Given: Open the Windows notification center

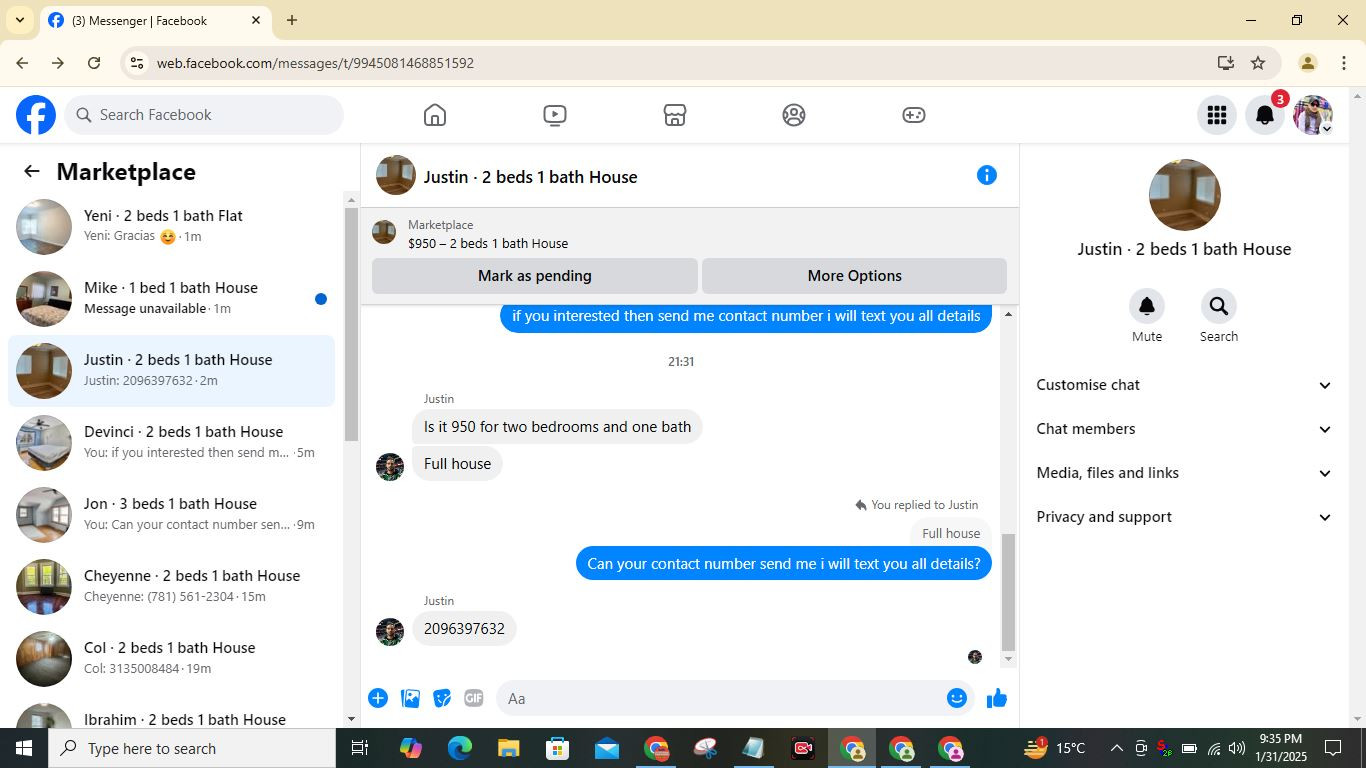Looking at the screenshot, I should point(1333,748).
